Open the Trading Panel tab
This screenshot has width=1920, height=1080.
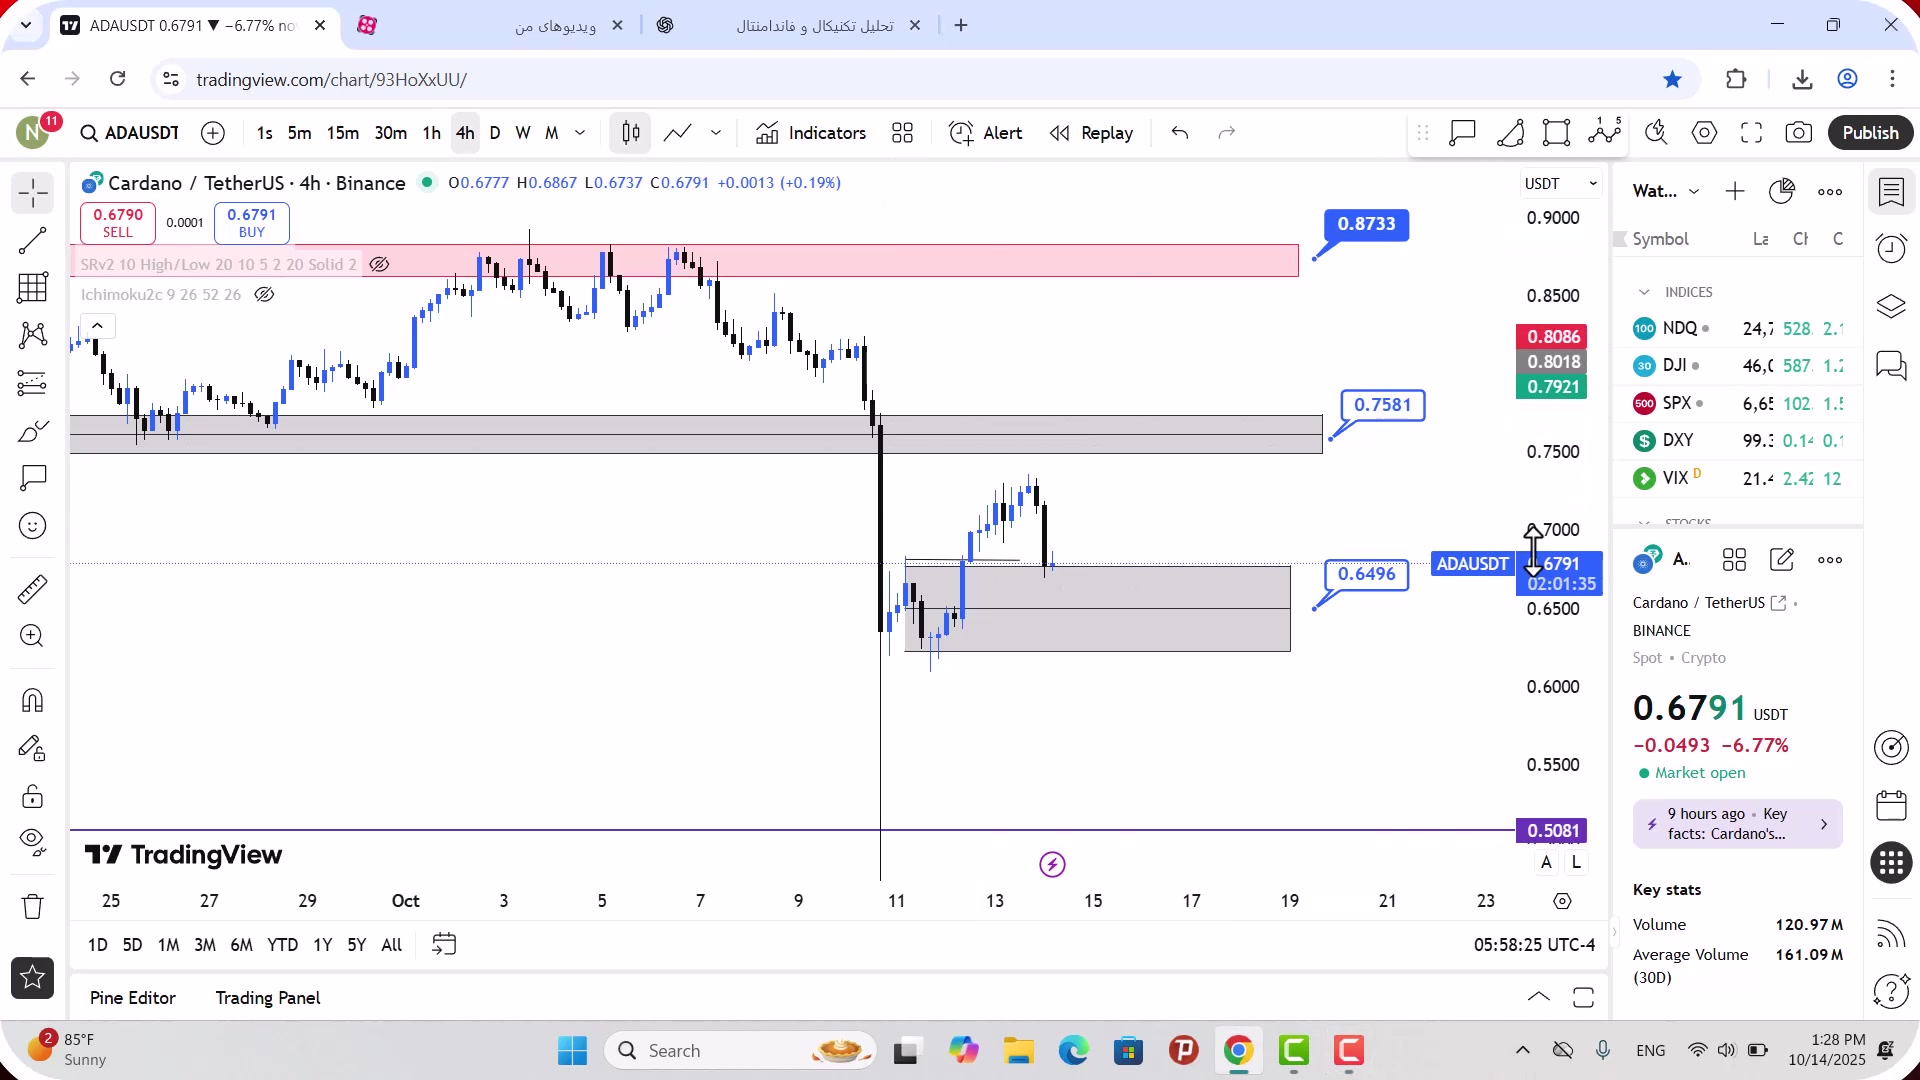click(x=268, y=998)
